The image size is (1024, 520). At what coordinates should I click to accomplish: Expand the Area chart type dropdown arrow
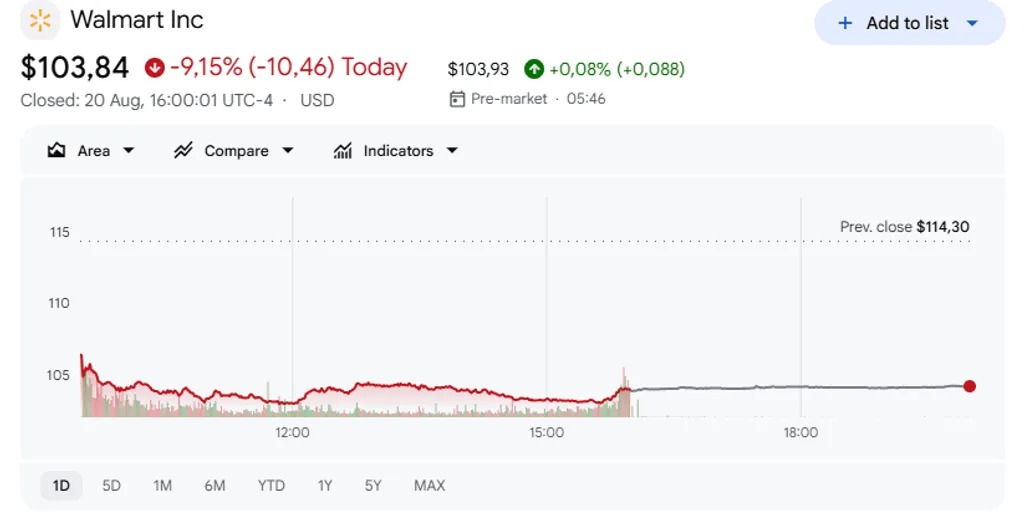(x=129, y=151)
